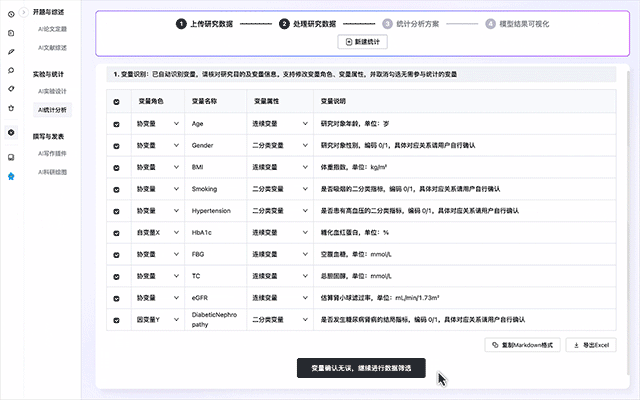Uncheck the HbA1c variable checkbox
The image size is (640, 400).
[x=116, y=233]
